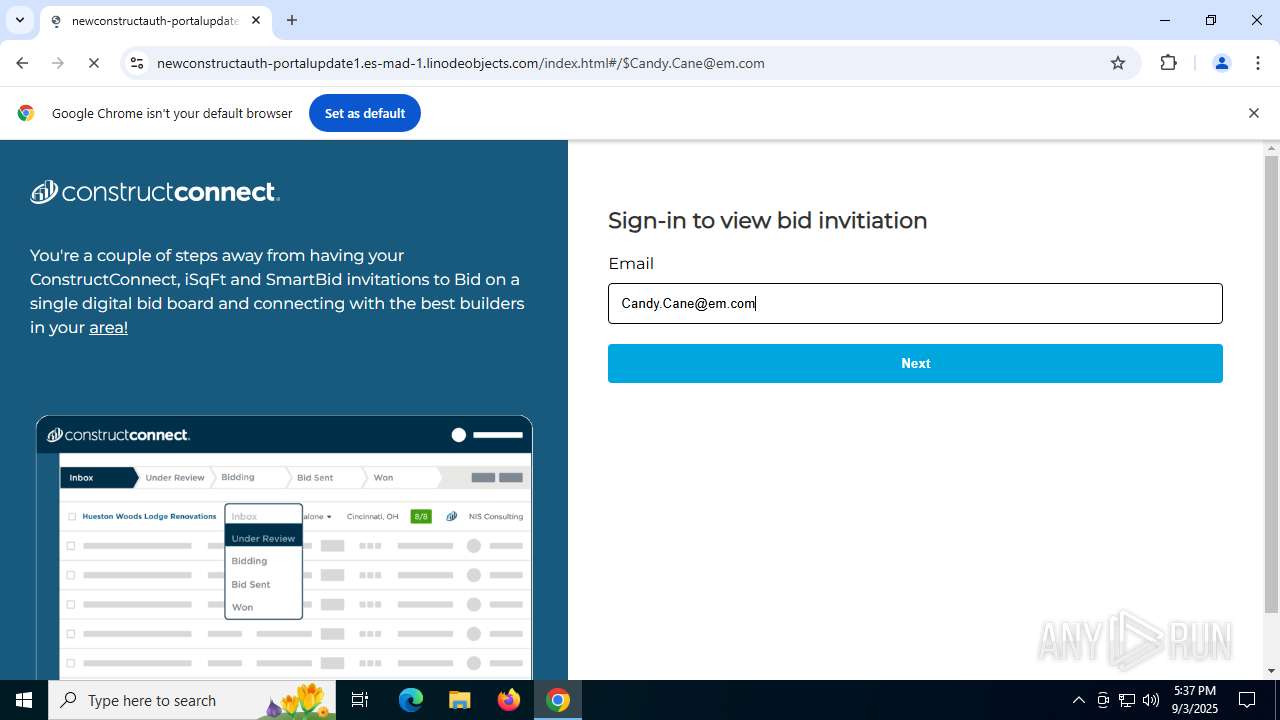Close the newconstructauth tab
Viewport: 1280px width, 720px height.
pos(256,20)
